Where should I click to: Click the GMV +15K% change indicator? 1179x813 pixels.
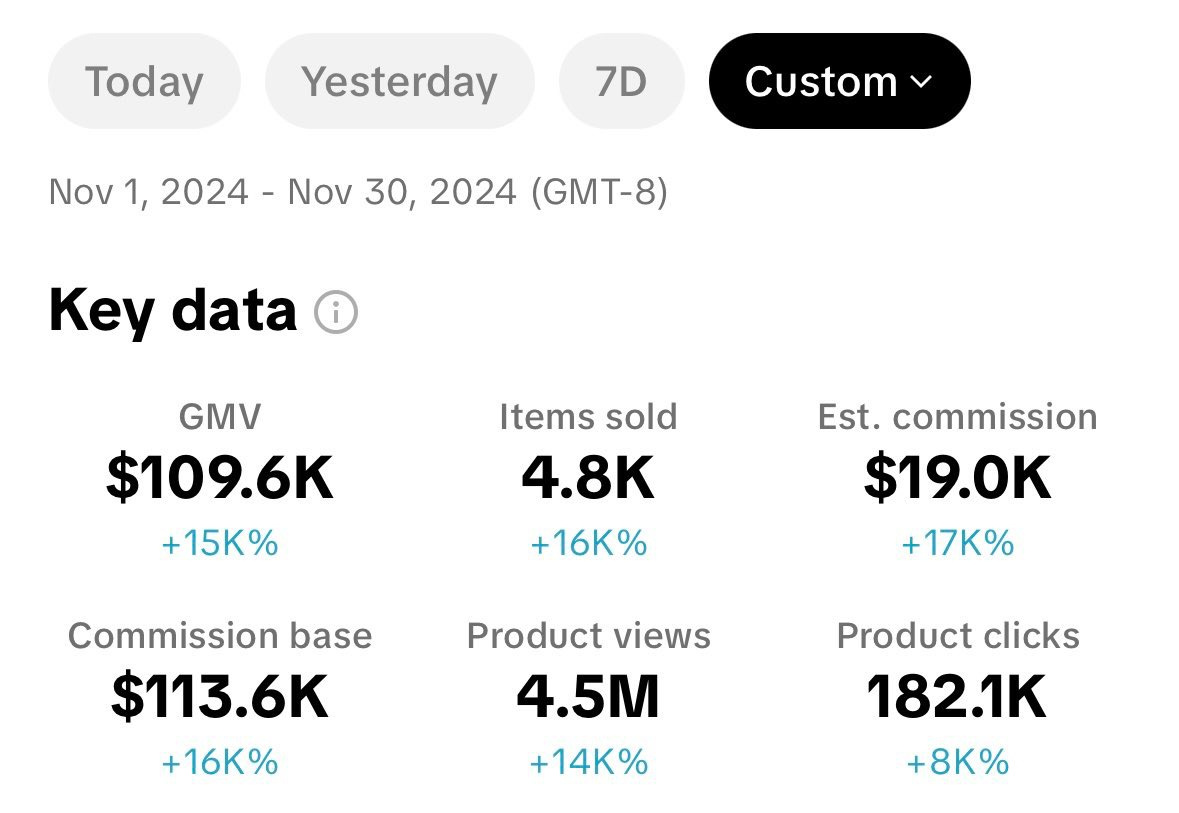coord(219,544)
